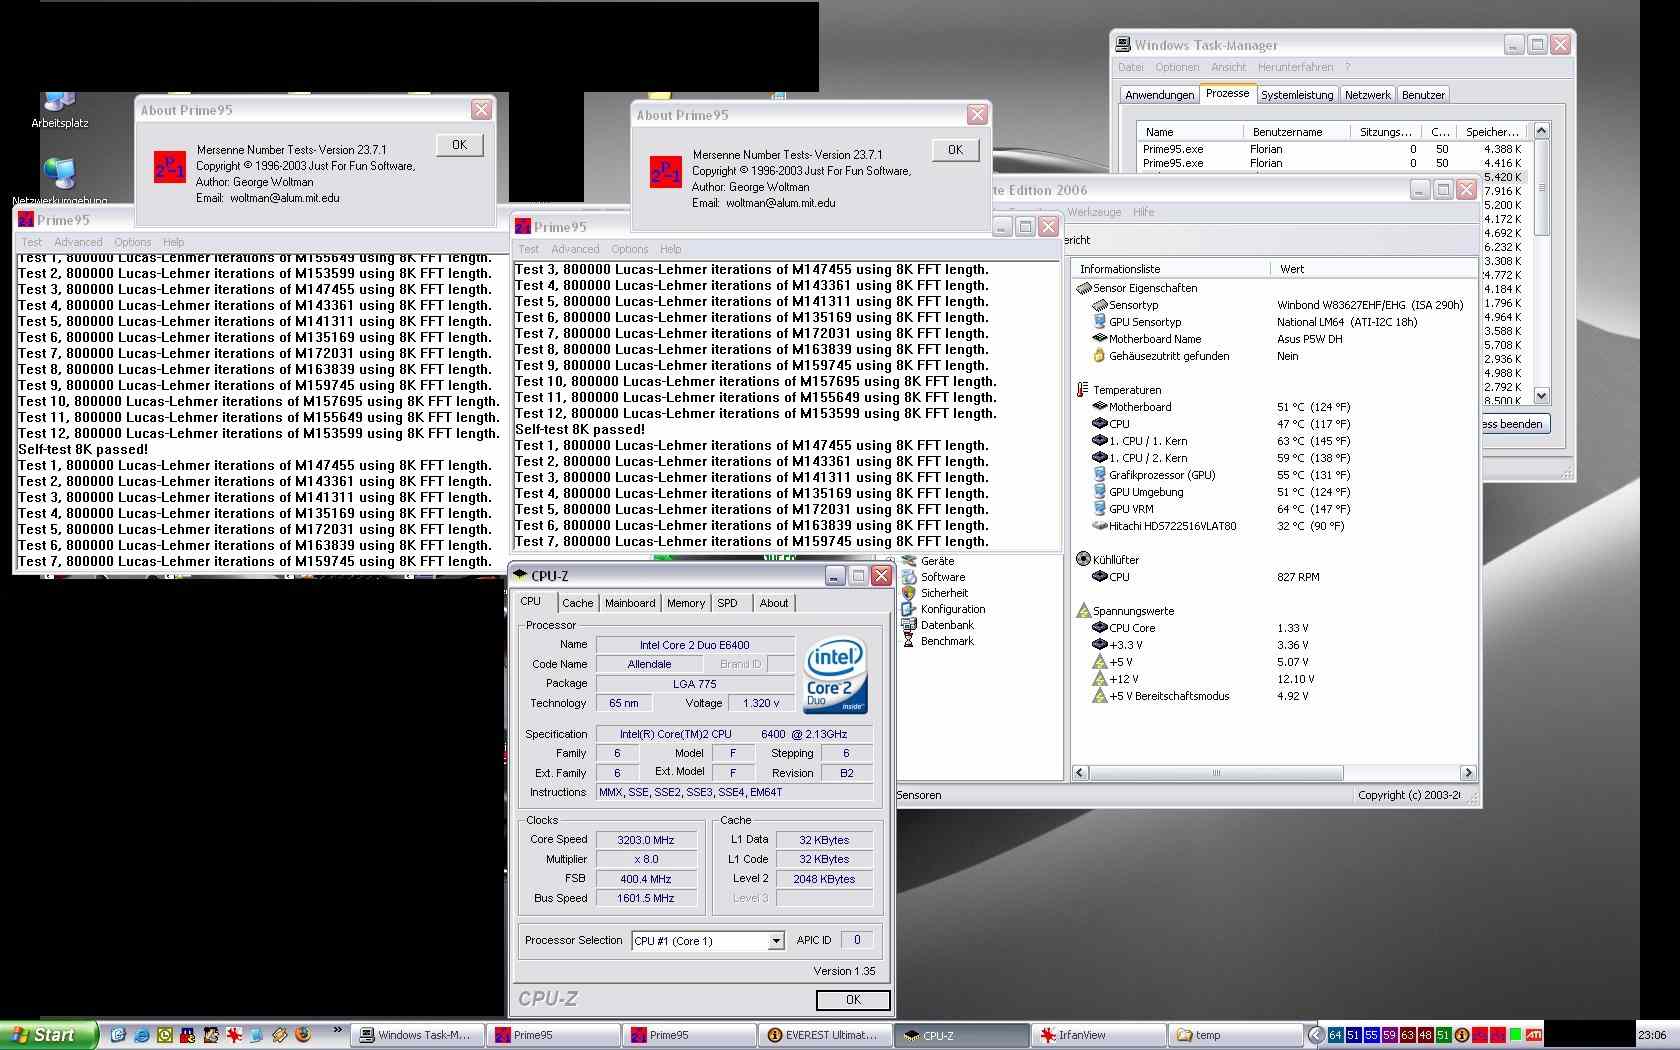This screenshot has width=1680, height=1050.
Task: Click the Spannungswerte warning-triangle icon
Action: click(1083, 611)
